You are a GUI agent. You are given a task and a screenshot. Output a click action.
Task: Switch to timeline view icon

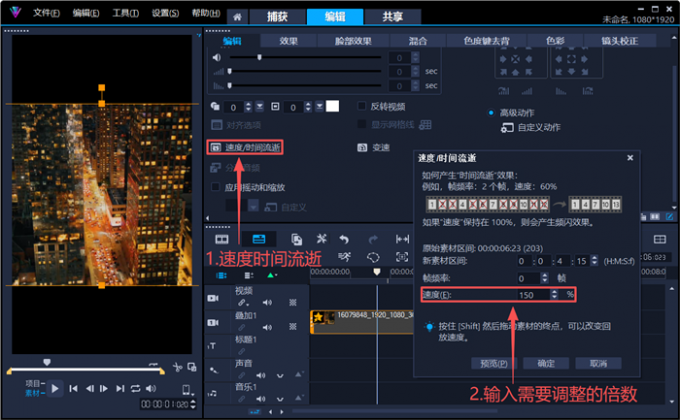coord(259,239)
